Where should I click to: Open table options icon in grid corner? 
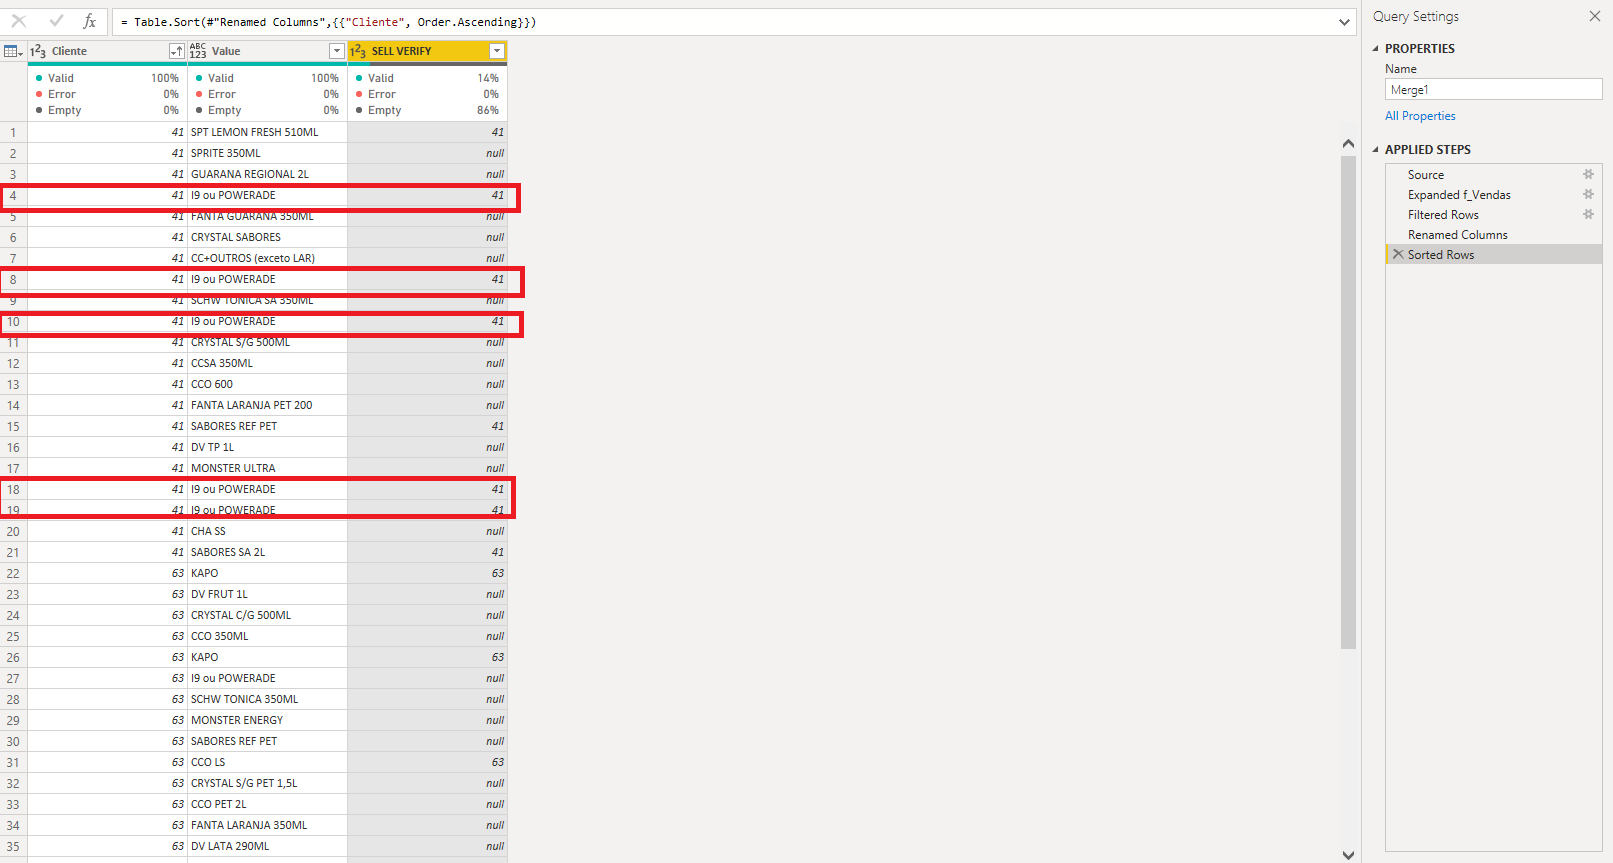pos(13,51)
